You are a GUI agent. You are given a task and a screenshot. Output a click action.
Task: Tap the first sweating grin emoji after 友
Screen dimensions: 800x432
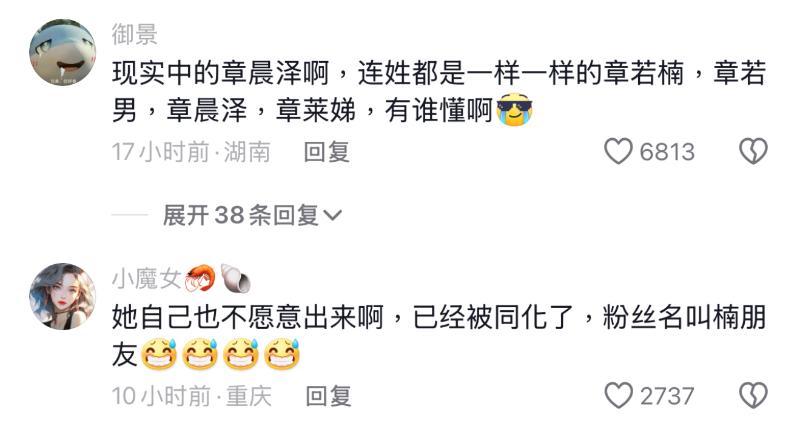(159, 354)
